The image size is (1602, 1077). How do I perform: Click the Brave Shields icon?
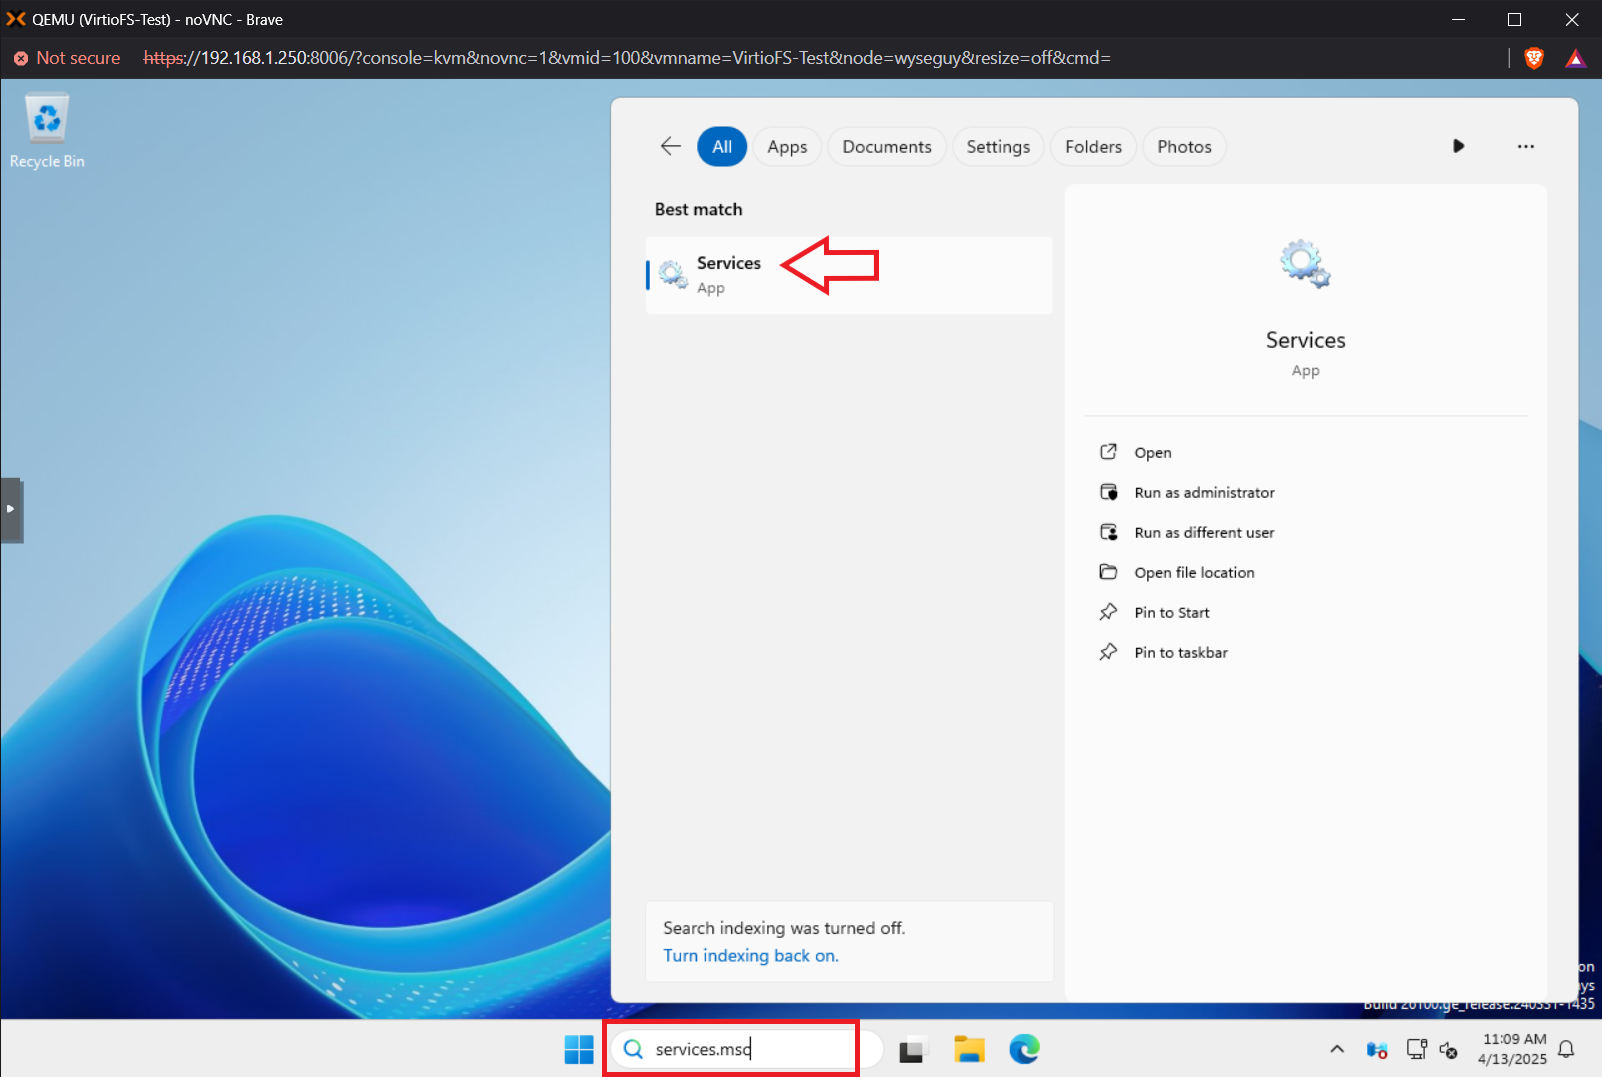pos(1533,58)
